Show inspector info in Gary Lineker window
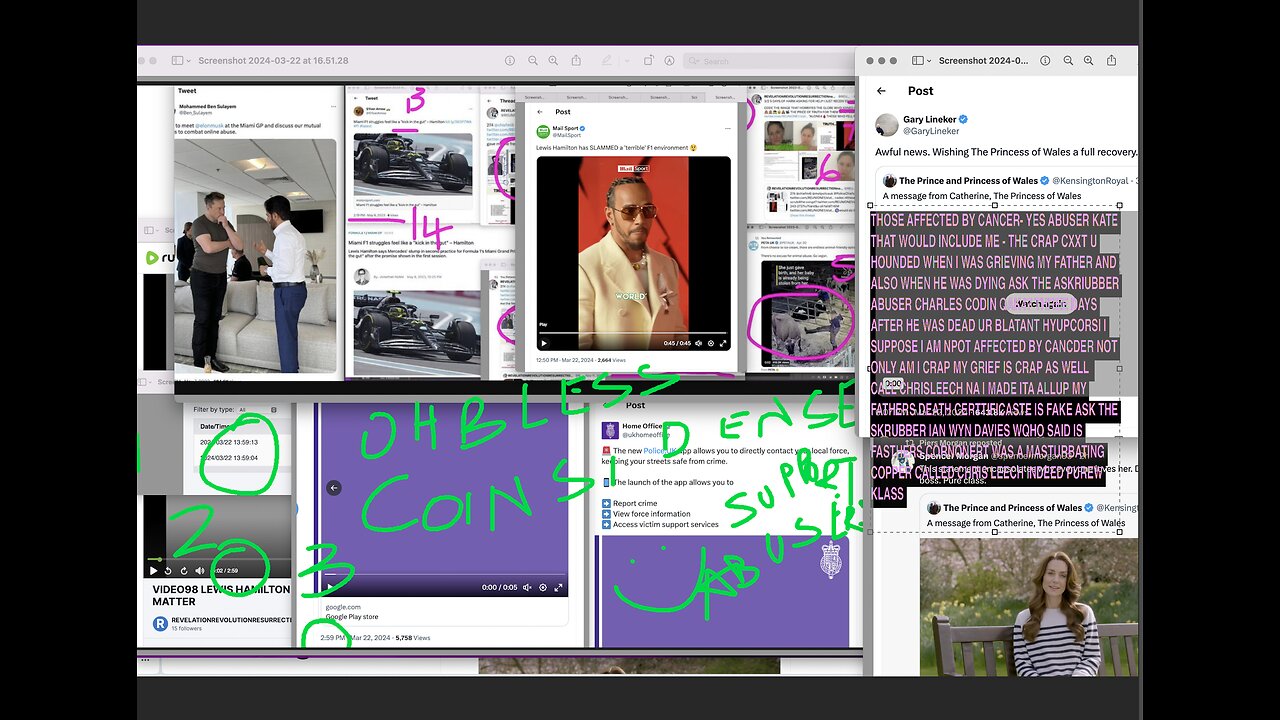This screenshot has width=1280, height=720. click(x=1045, y=60)
